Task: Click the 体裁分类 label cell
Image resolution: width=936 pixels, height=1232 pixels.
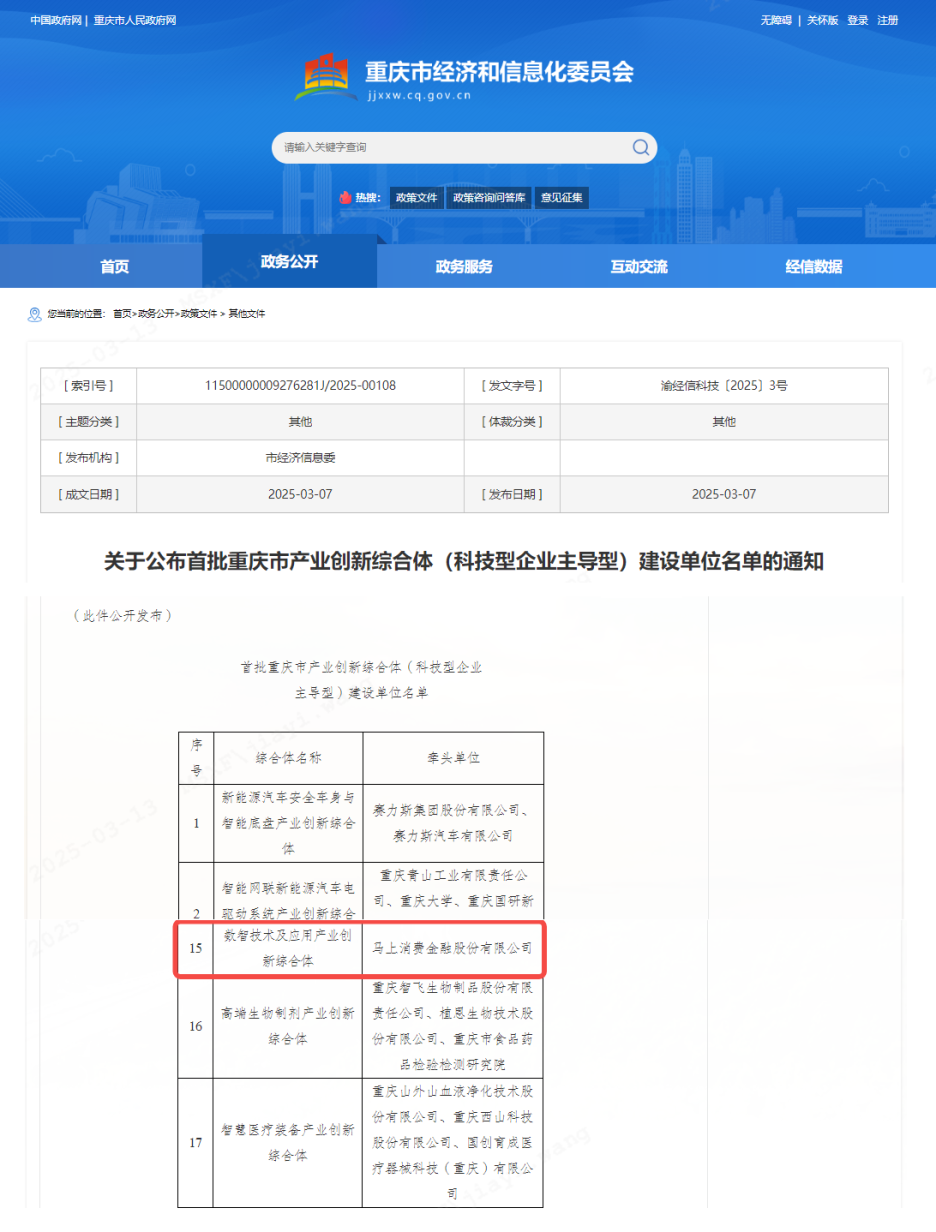Action: (512, 422)
